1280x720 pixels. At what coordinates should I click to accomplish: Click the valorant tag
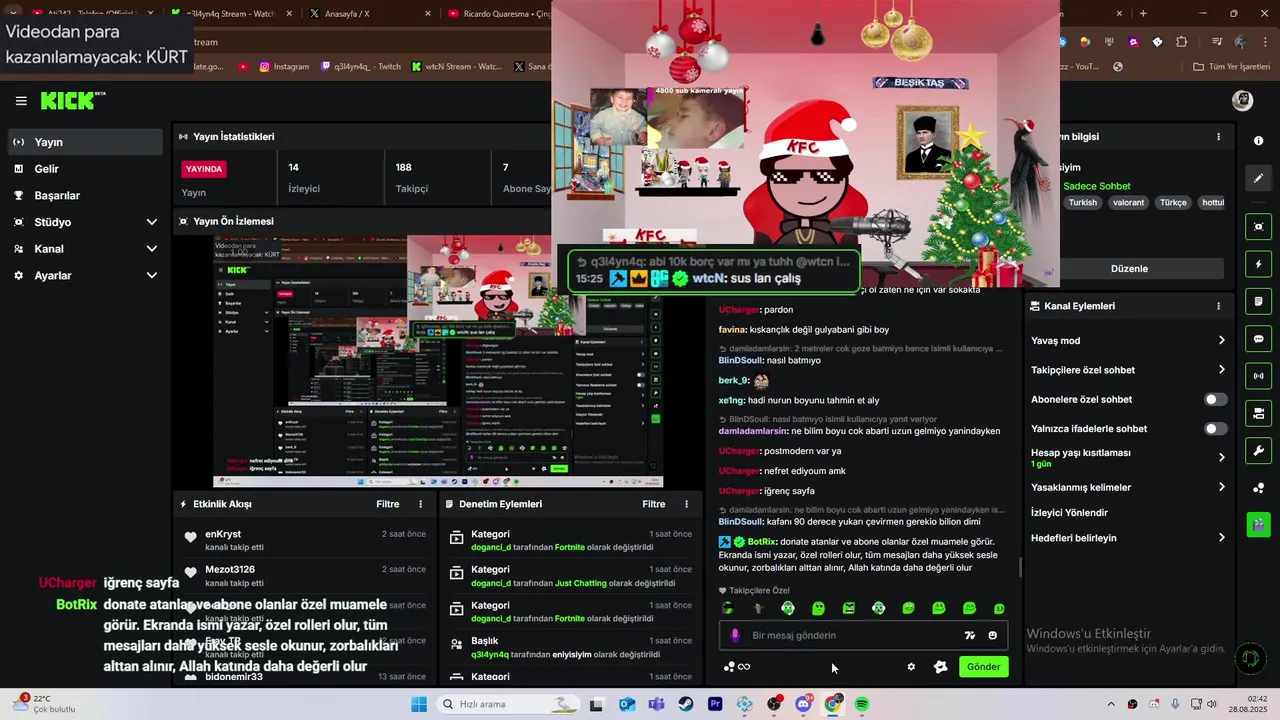tap(1128, 202)
